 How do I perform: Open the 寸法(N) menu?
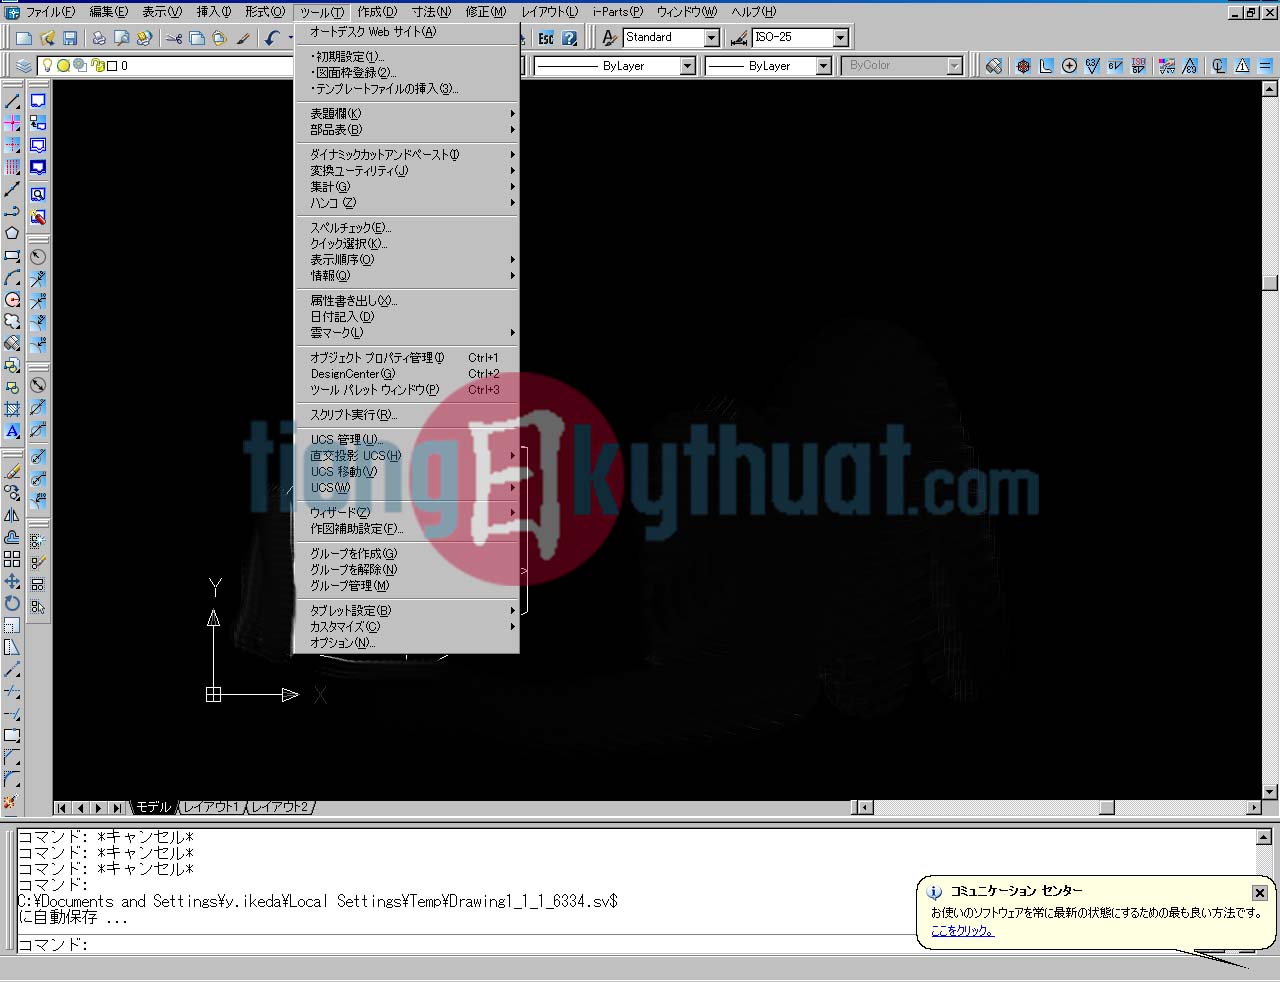[x=431, y=12]
